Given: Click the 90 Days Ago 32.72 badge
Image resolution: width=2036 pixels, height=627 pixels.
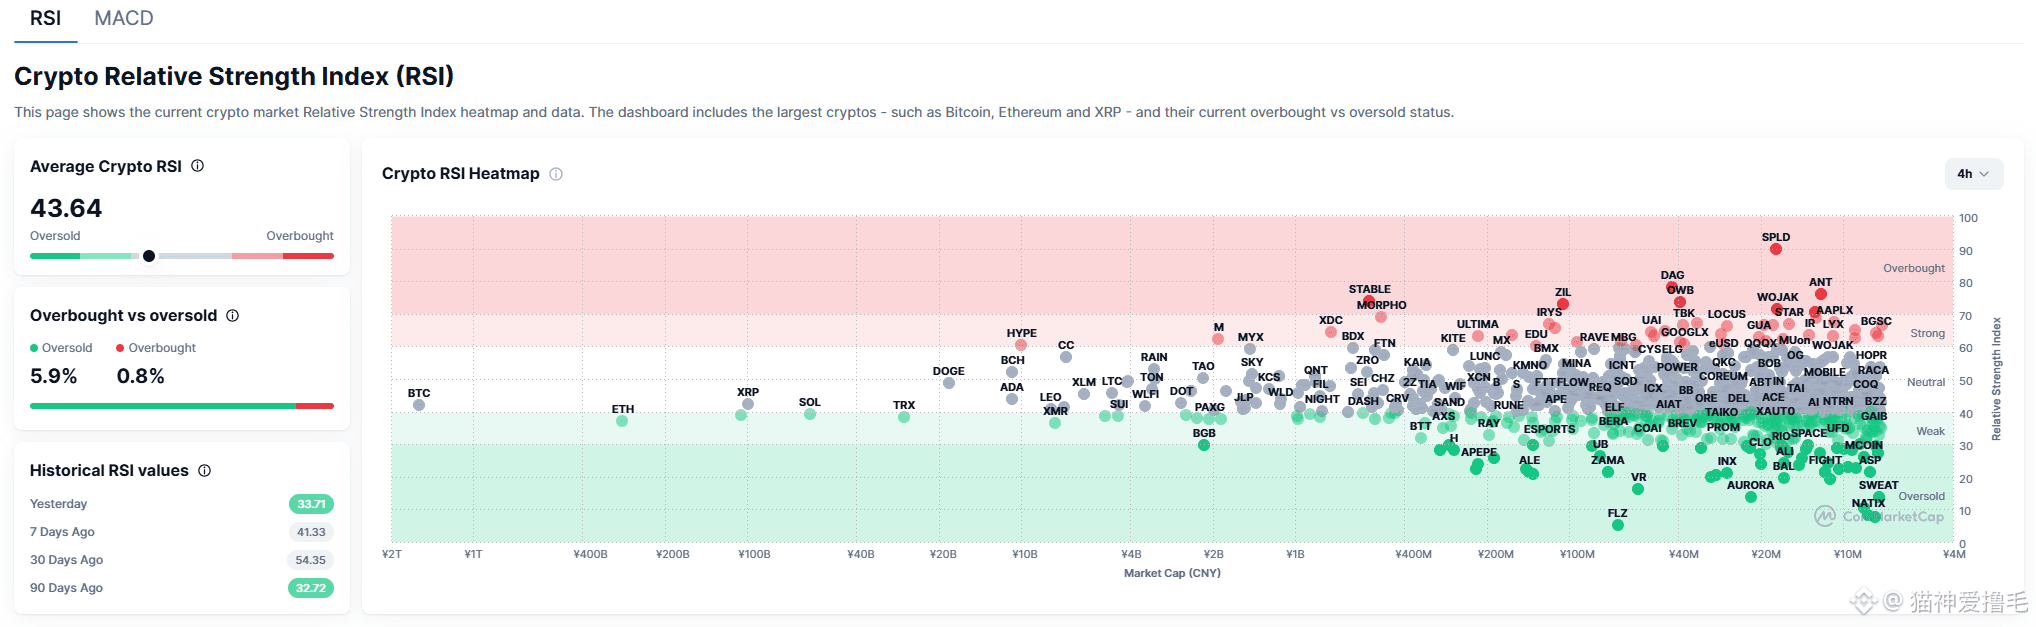Looking at the screenshot, I should [311, 588].
